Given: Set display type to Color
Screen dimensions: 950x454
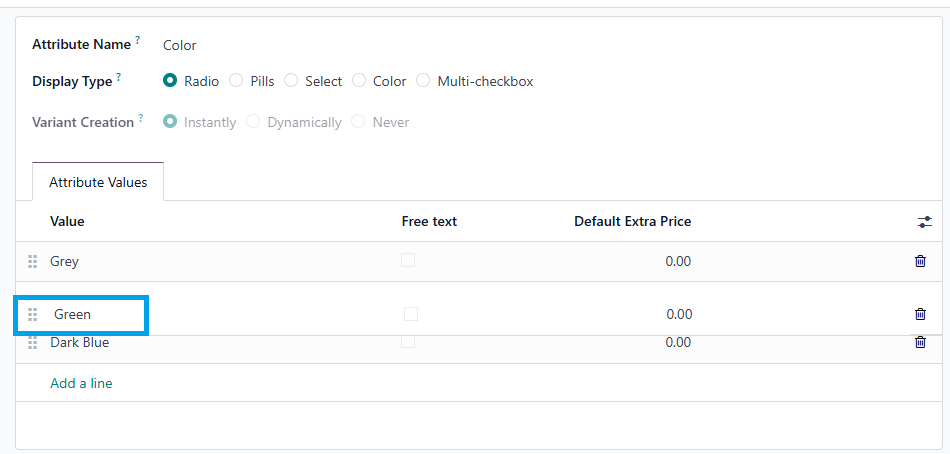Looking at the screenshot, I should click(359, 81).
